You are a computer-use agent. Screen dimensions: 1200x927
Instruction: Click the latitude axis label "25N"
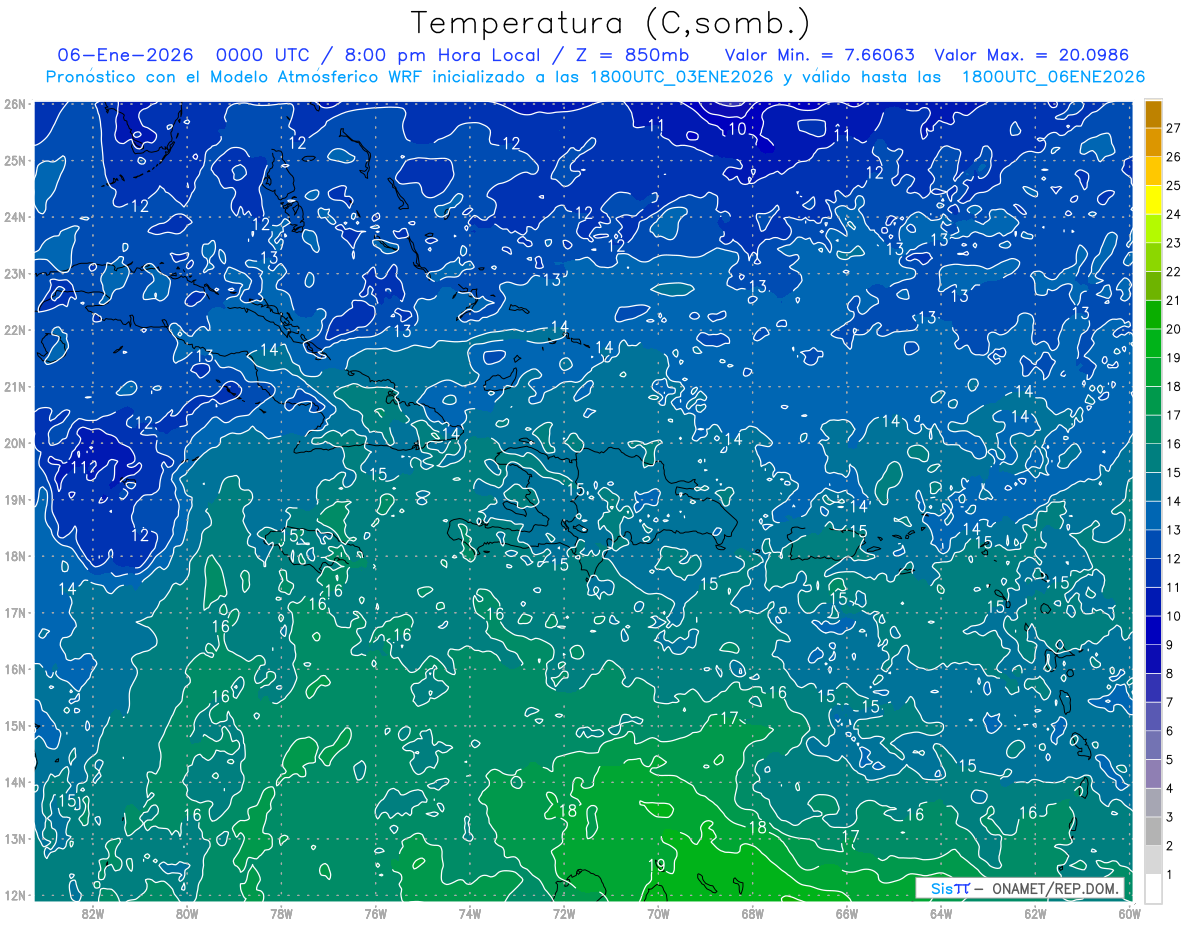[x=14, y=160]
